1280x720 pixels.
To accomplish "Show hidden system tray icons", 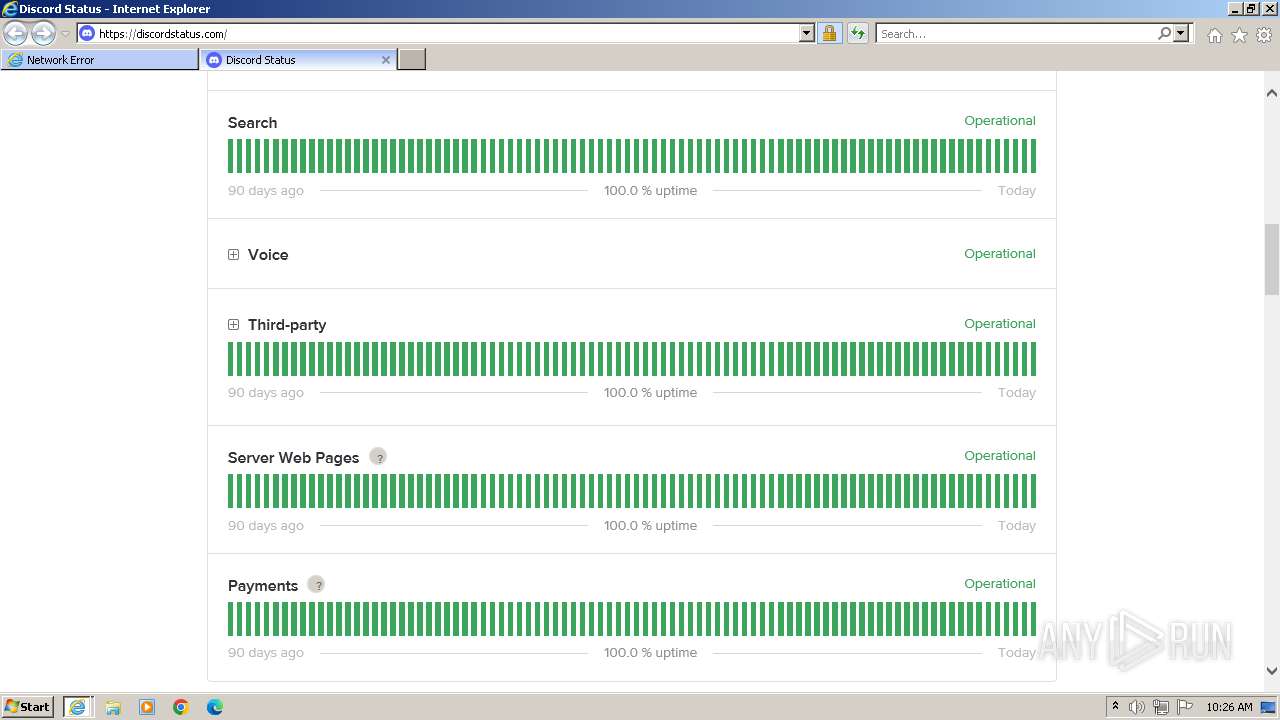I will (x=1115, y=707).
